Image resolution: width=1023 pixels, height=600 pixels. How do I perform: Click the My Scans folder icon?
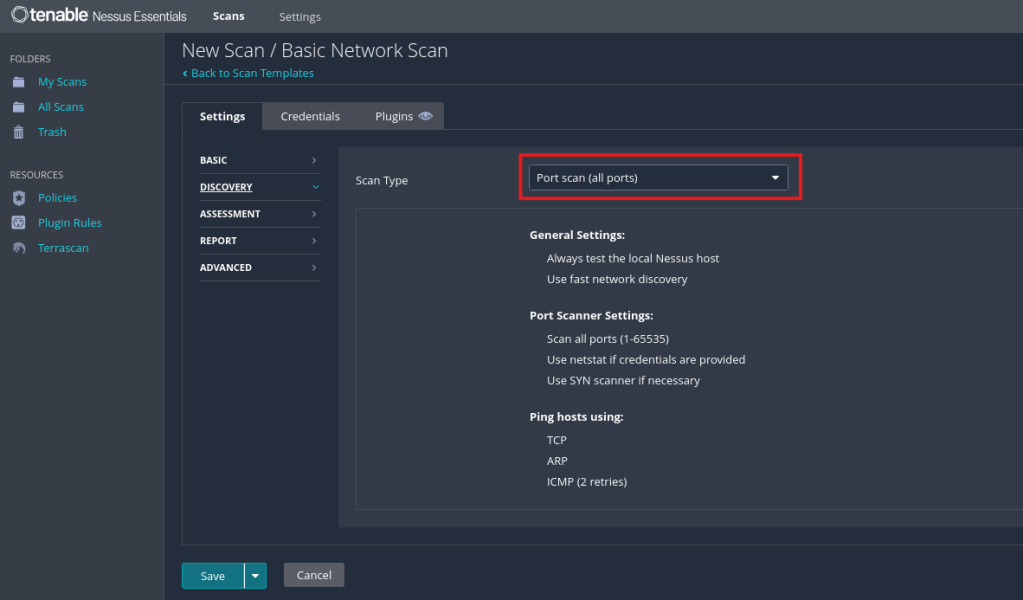click(x=18, y=82)
